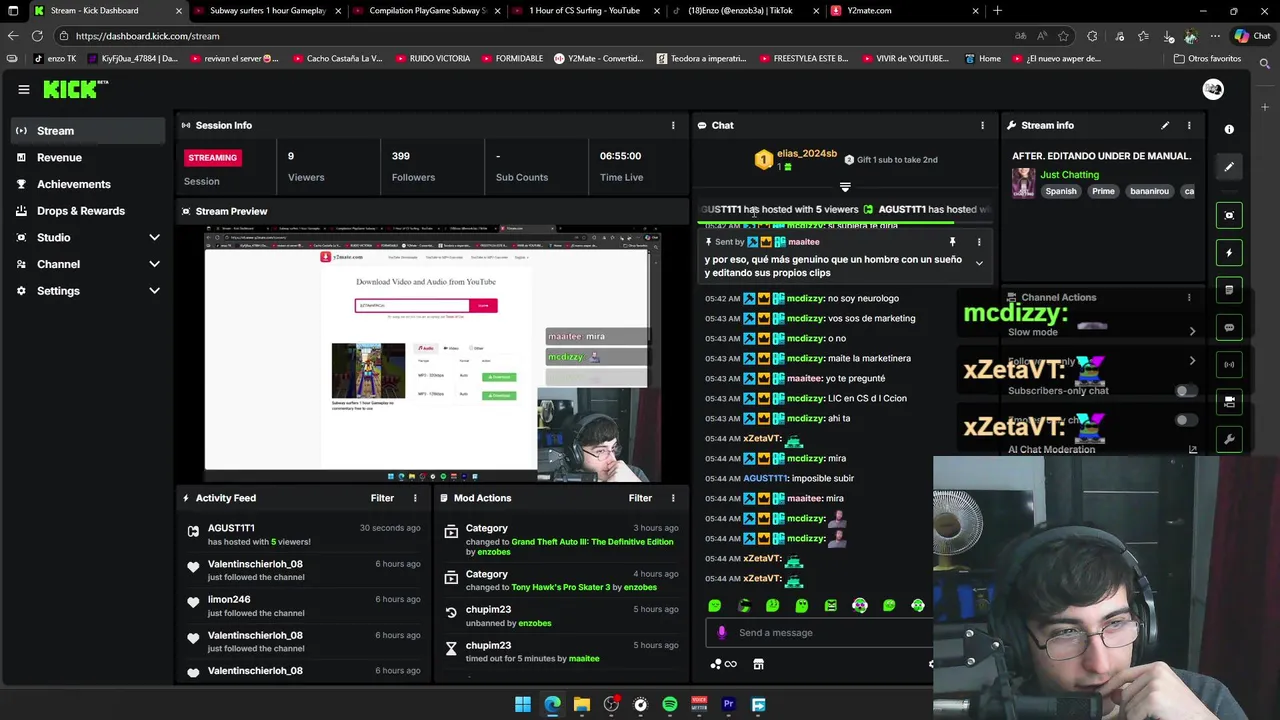Click the document icon in the right rail
The image size is (1280, 720).
click(x=1229, y=290)
